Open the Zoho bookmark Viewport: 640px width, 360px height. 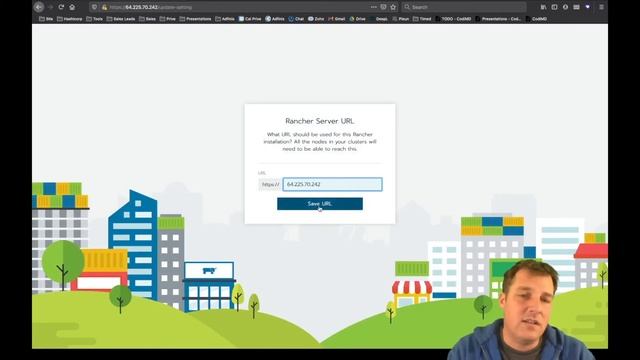click(x=316, y=19)
